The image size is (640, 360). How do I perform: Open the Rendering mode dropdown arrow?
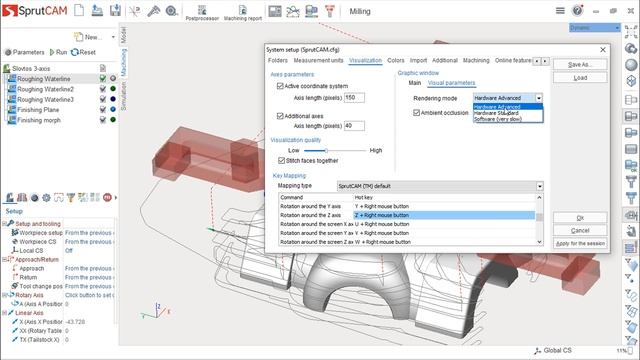[x=539, y=98]
